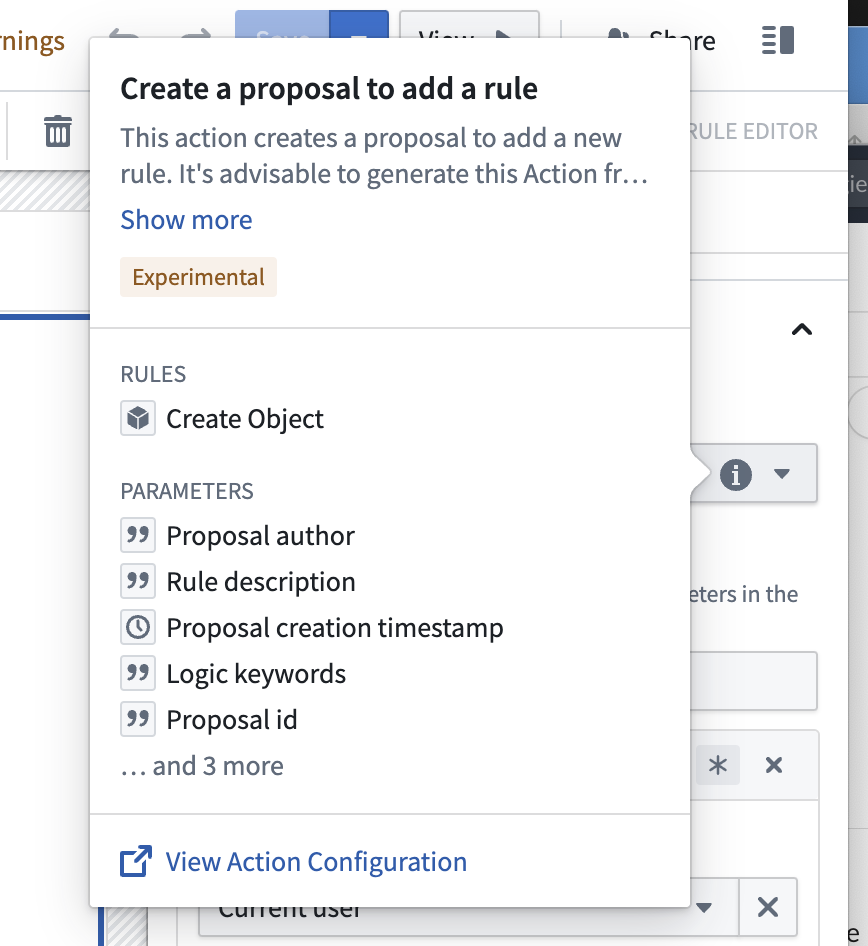The width and height of the screenshot is (868, 946).
Task: Open View Action Configuration link
Action: (316, 862)
